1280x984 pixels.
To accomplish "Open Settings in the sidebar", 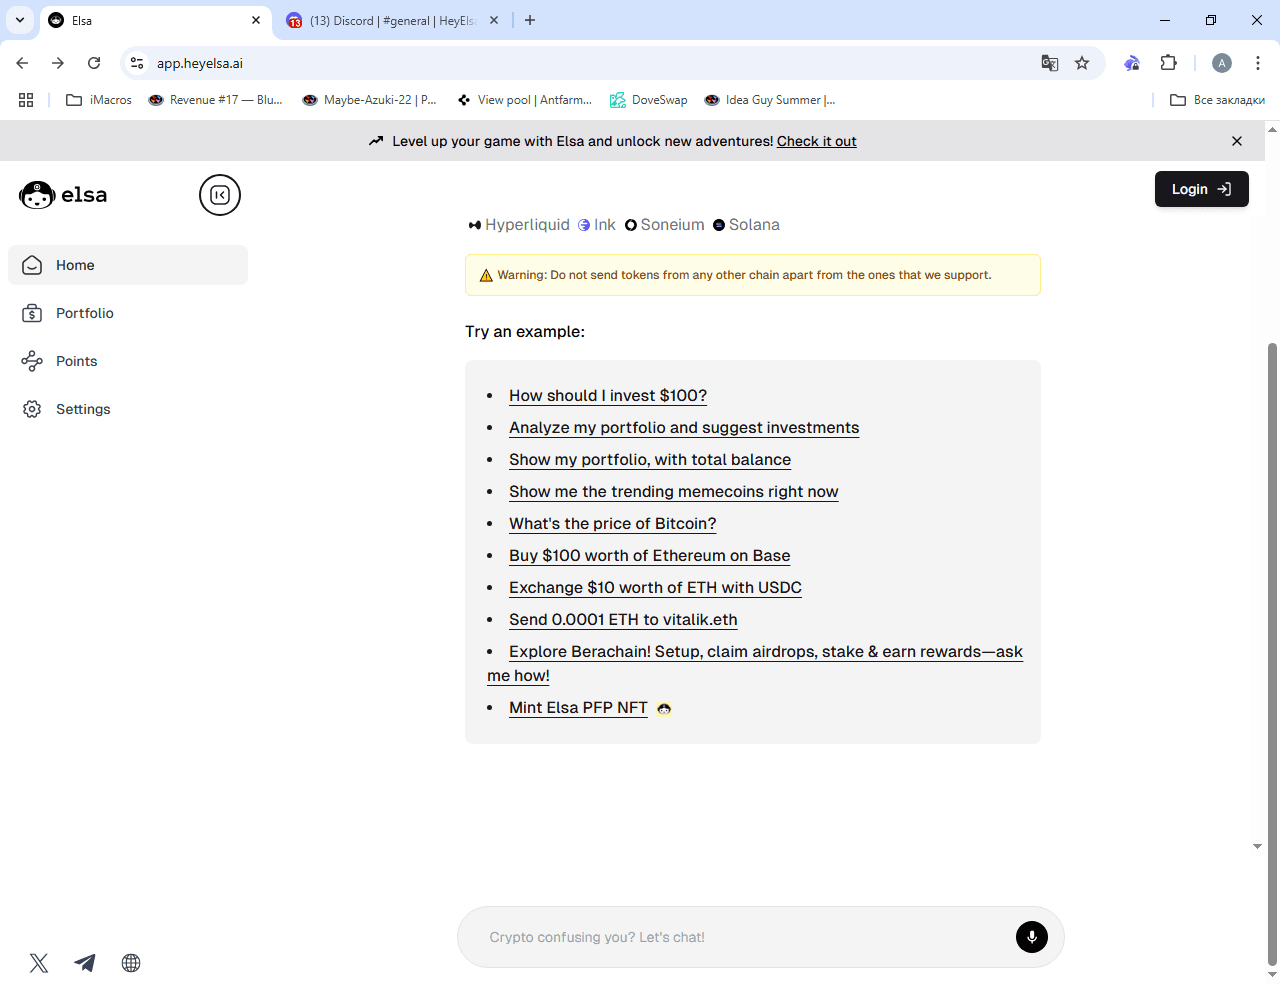I will 128,409.
